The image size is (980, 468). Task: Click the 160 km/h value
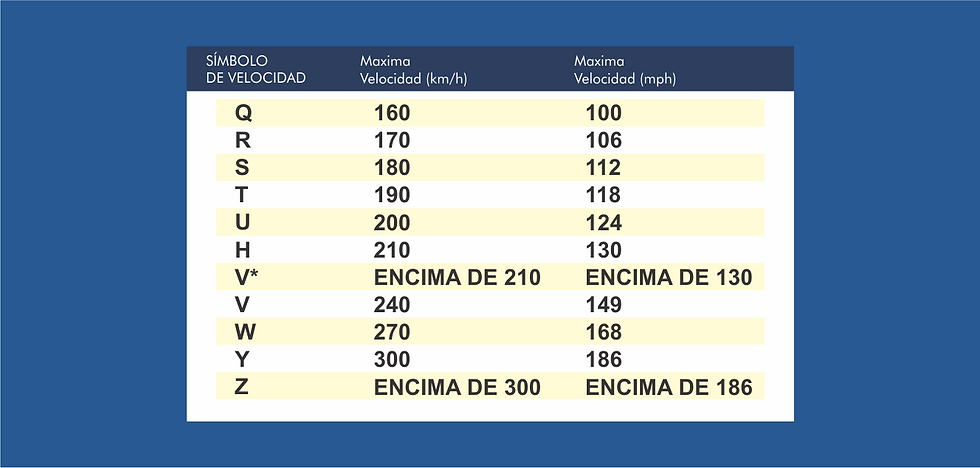392,113
